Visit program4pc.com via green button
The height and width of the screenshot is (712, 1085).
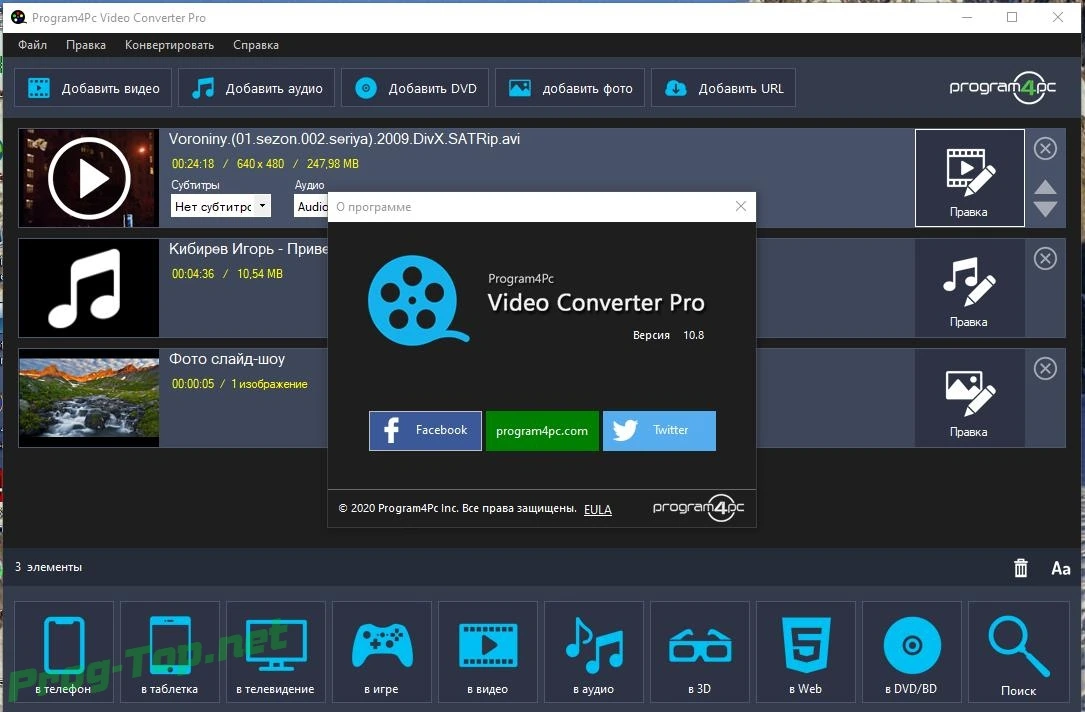tap(542, 430)
